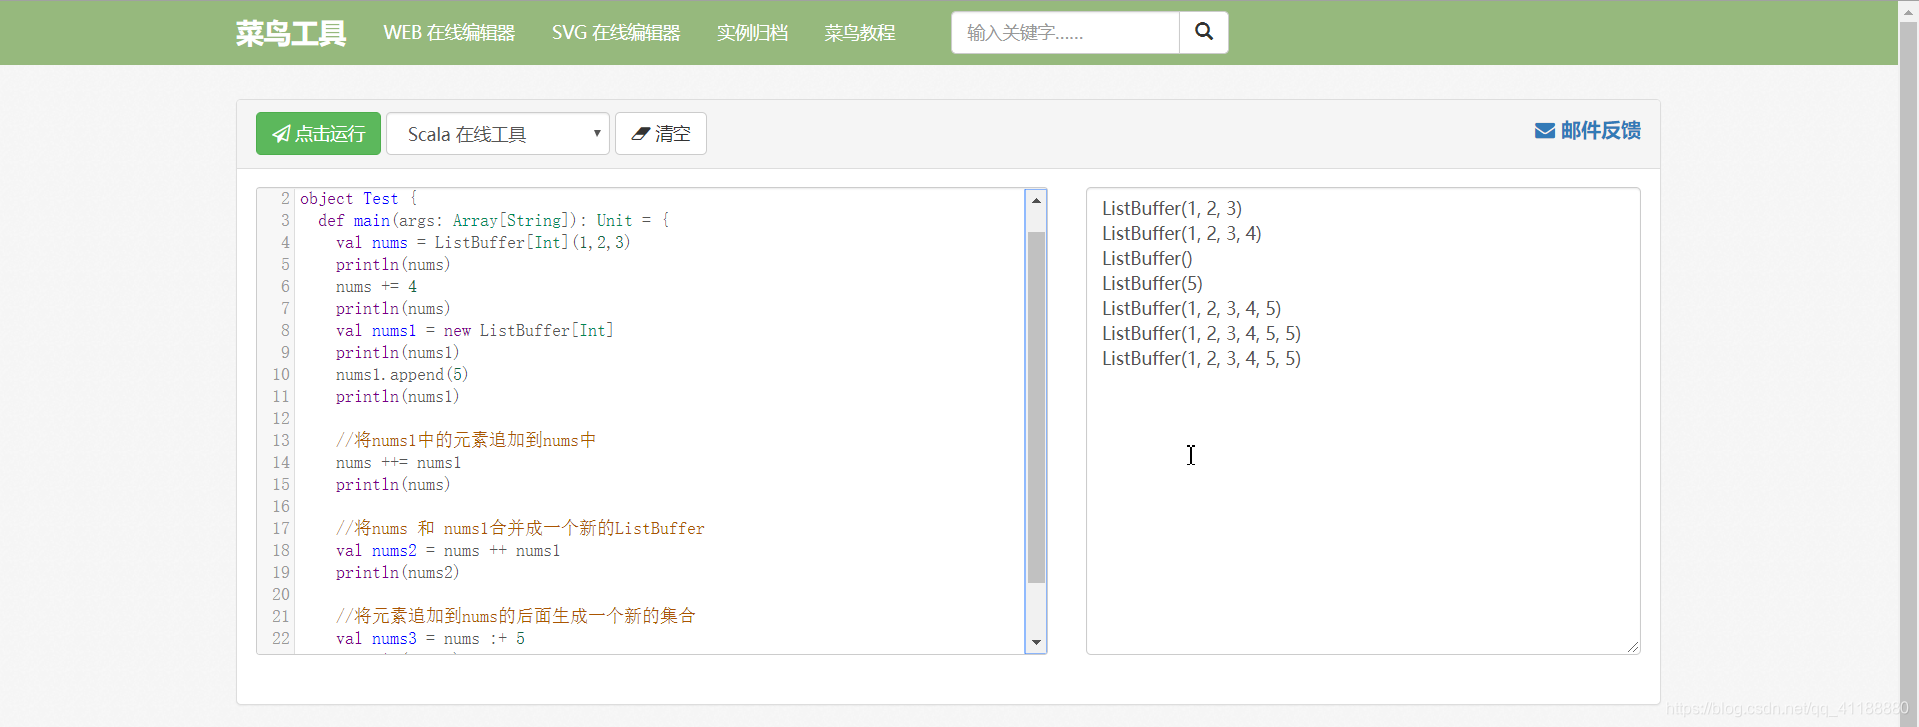Screen dimensions: 1919x727
Task: Click the code editor vertical scrollbar thumb
Action: (x=1036, y=407)
